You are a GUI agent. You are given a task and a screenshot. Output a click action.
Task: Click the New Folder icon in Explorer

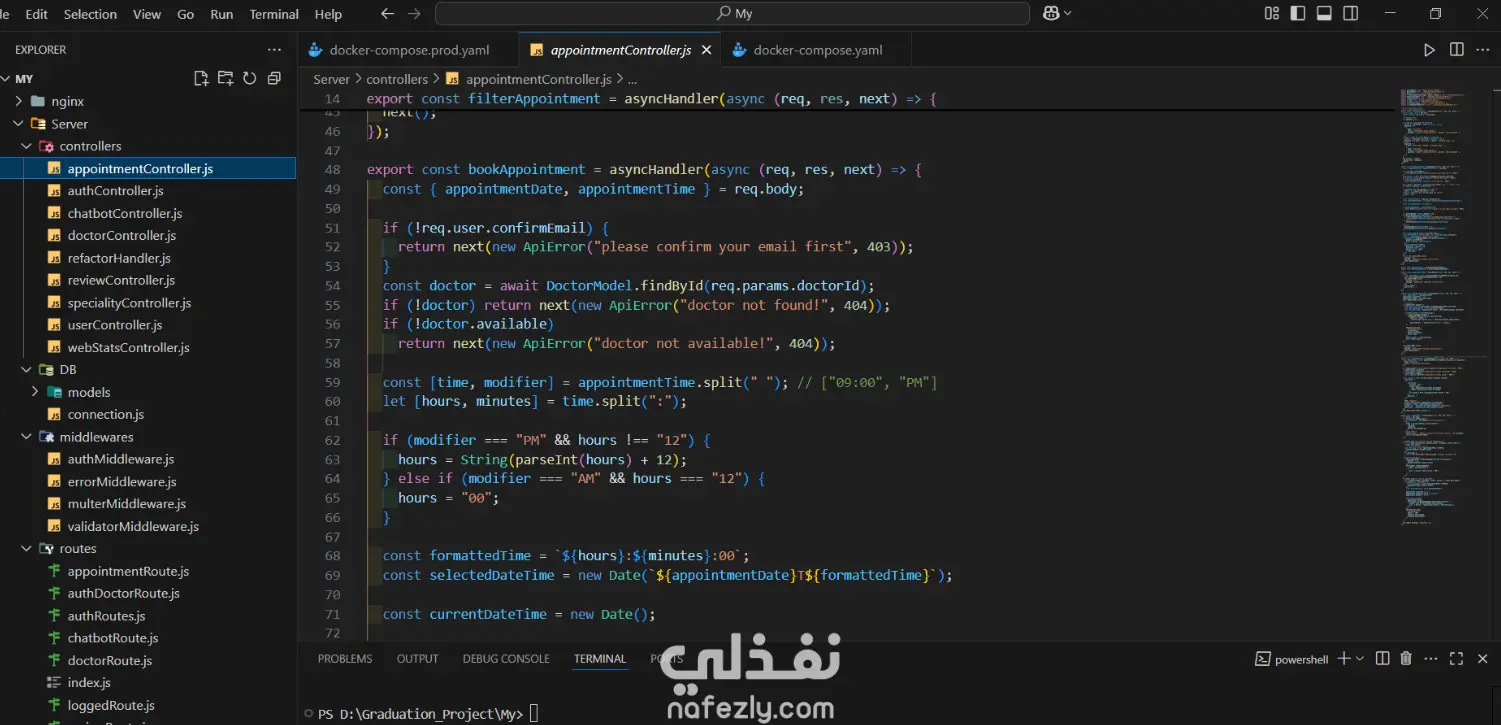[x=225, y=78]
